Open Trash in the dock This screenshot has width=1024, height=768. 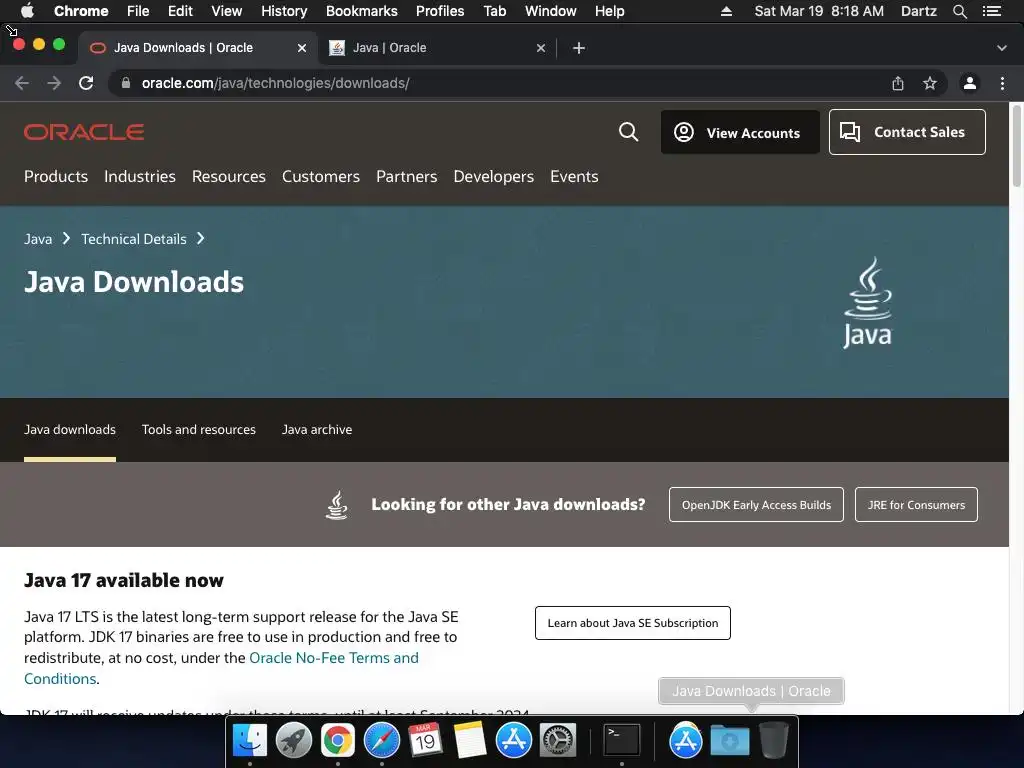tap(774, 741)
